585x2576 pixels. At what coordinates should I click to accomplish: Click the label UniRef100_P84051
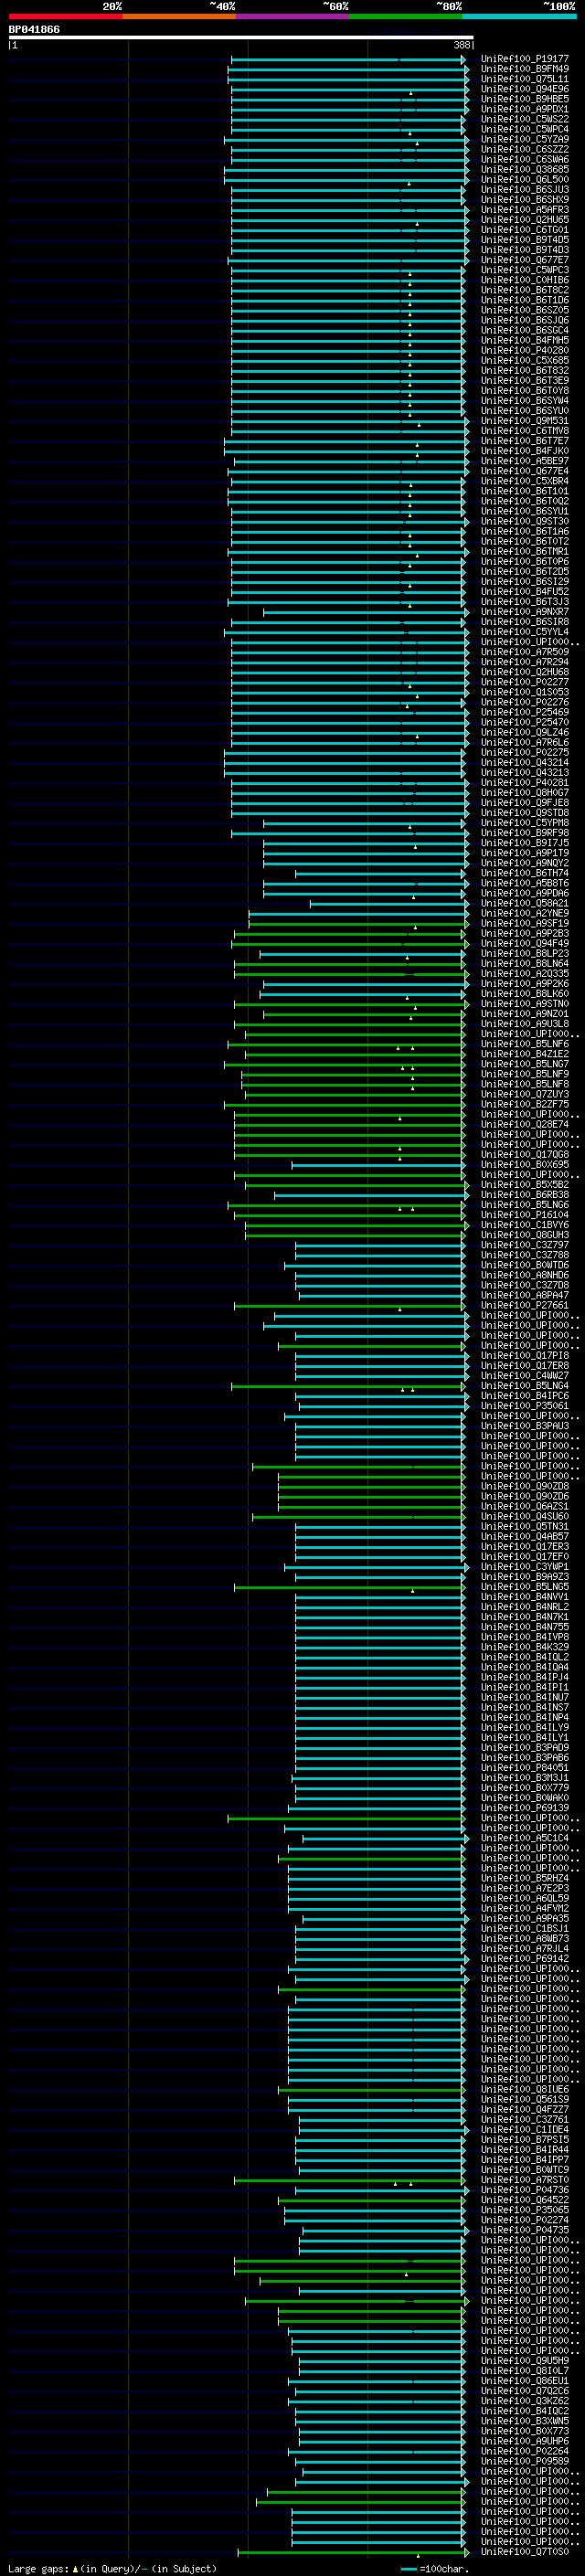(x=524, y=1767)
